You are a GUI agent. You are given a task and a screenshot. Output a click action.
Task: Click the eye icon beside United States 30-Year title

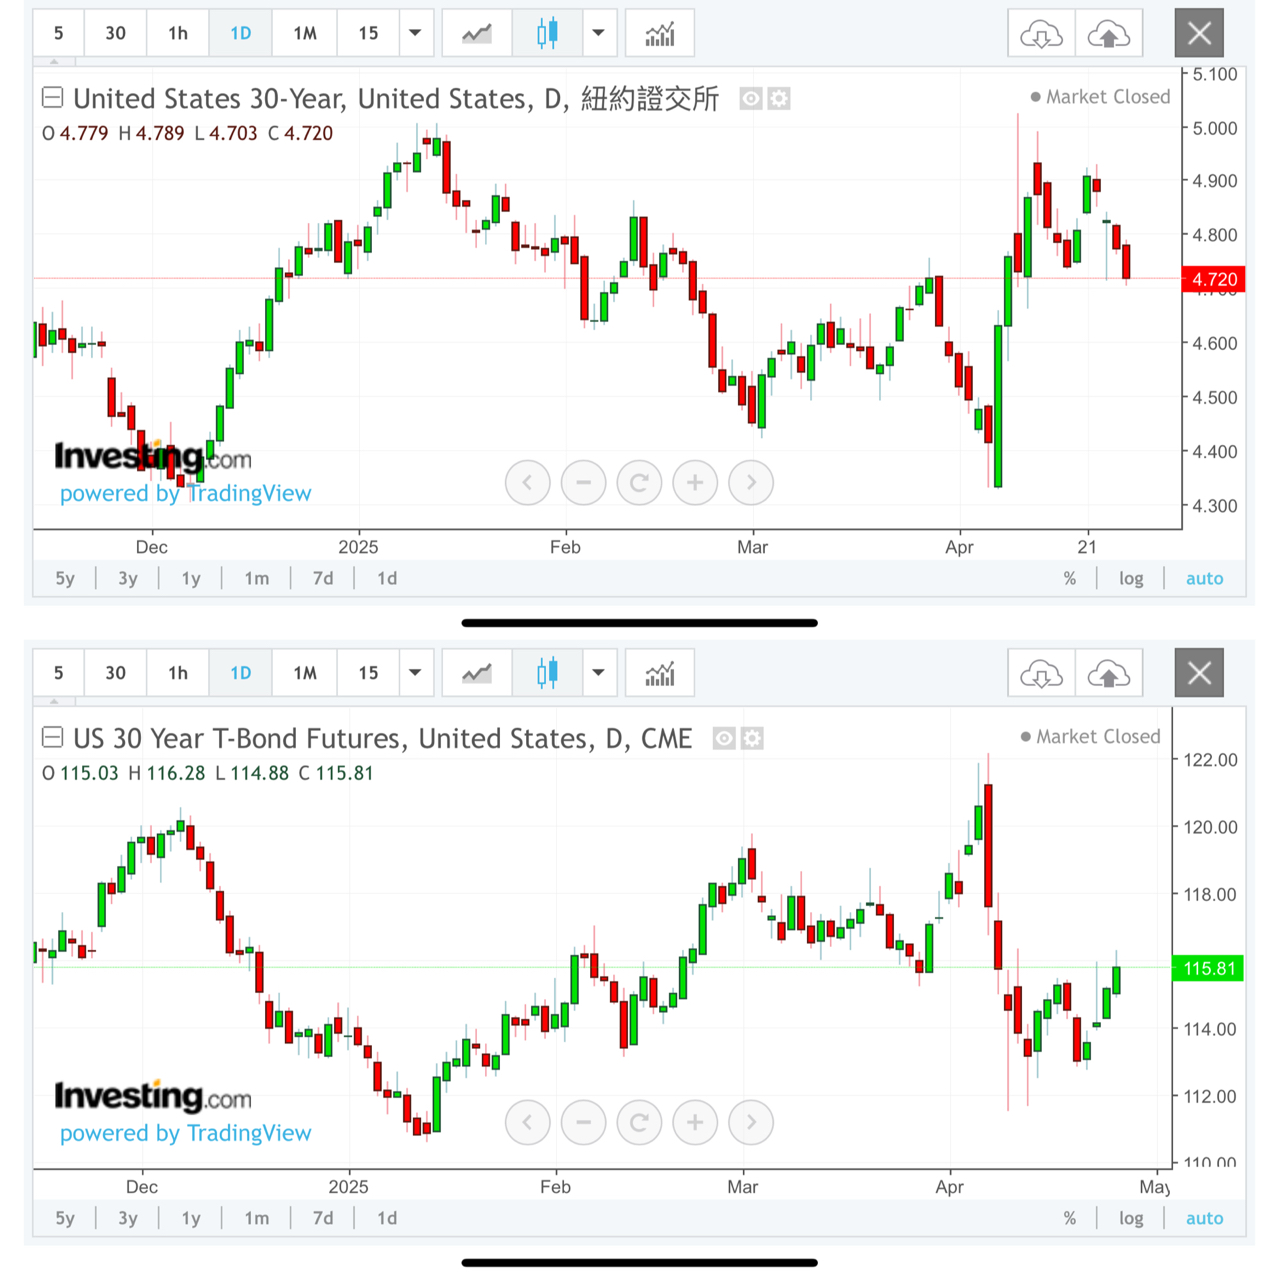click(x=749, y=99)
